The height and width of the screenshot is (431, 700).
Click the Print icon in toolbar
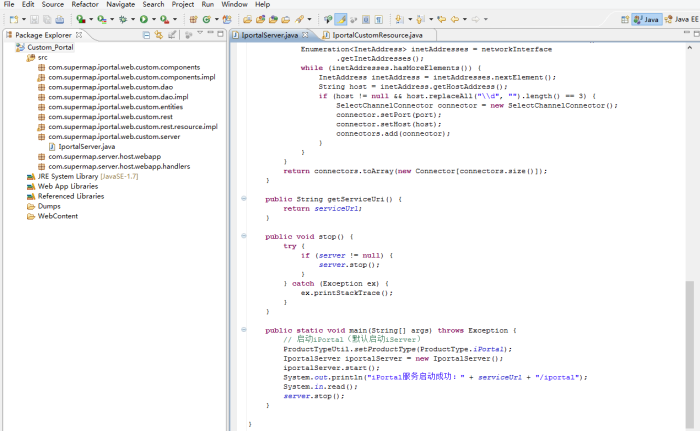point(60,19)
